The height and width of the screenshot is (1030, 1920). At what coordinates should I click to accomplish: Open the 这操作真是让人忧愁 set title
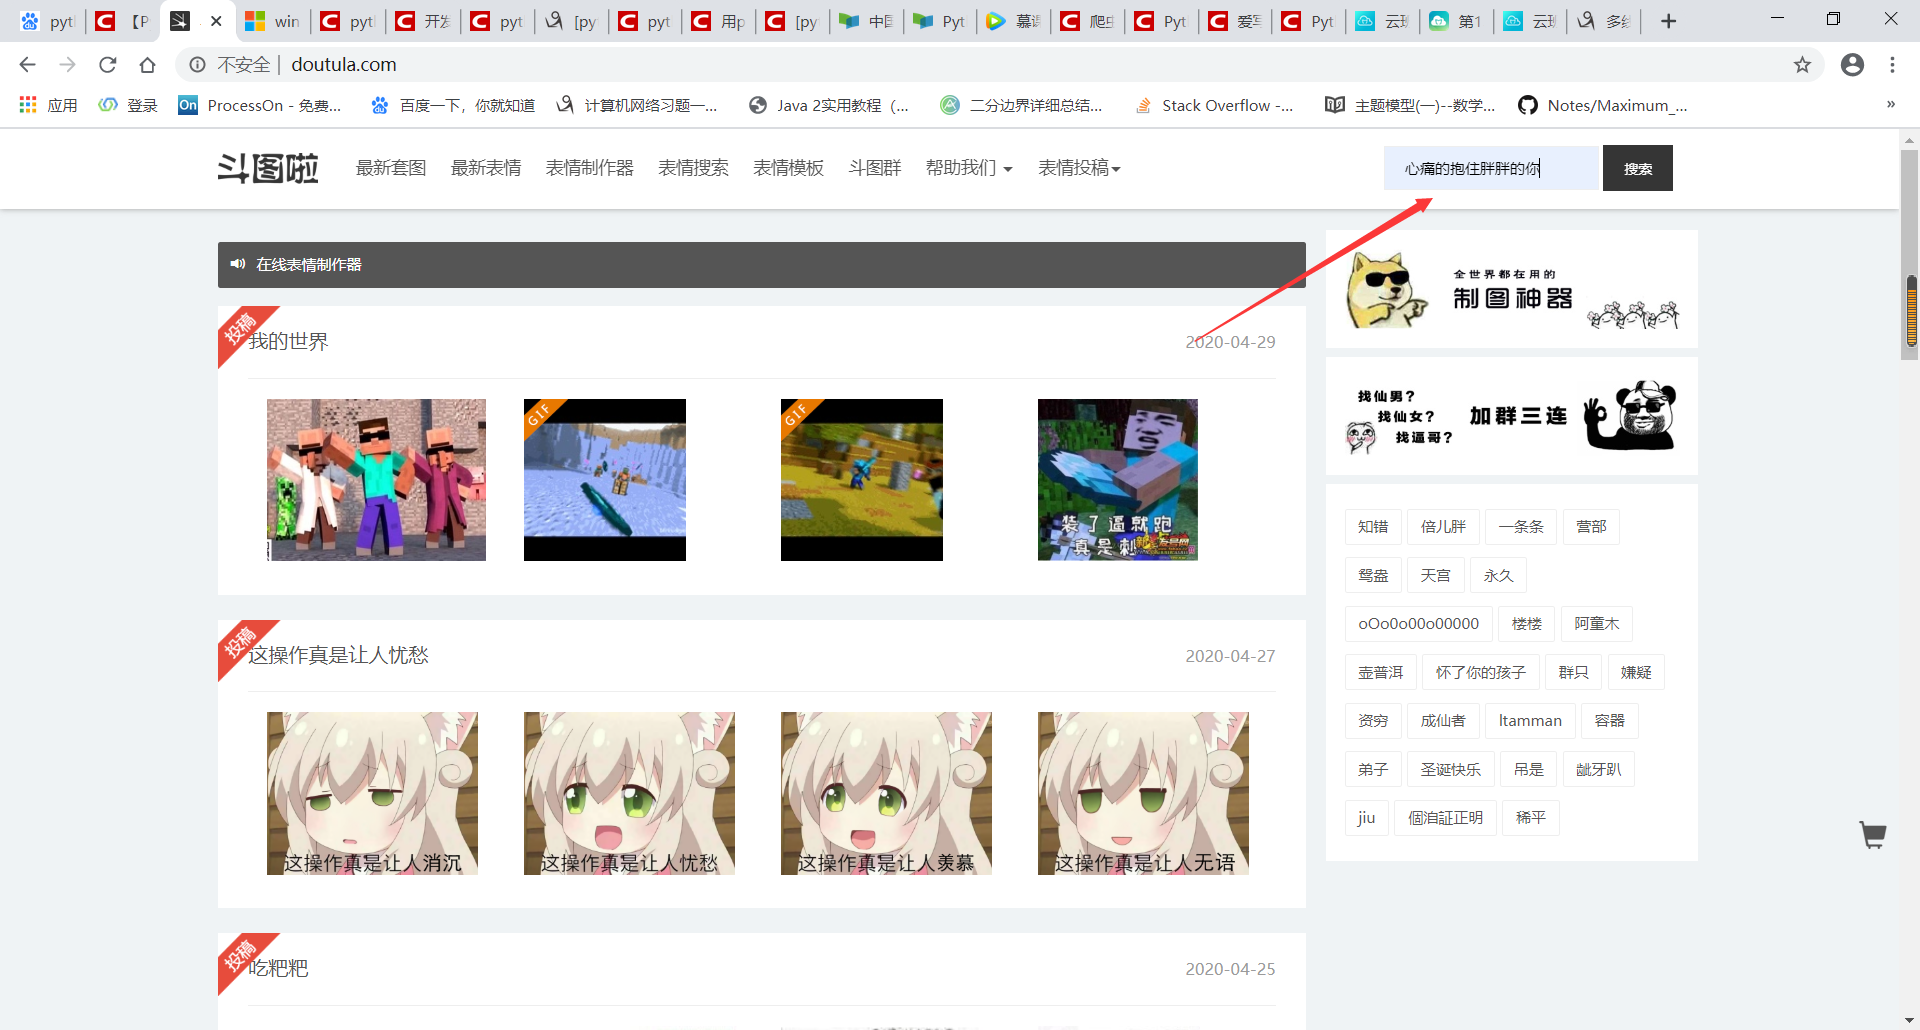pos(338,655)
